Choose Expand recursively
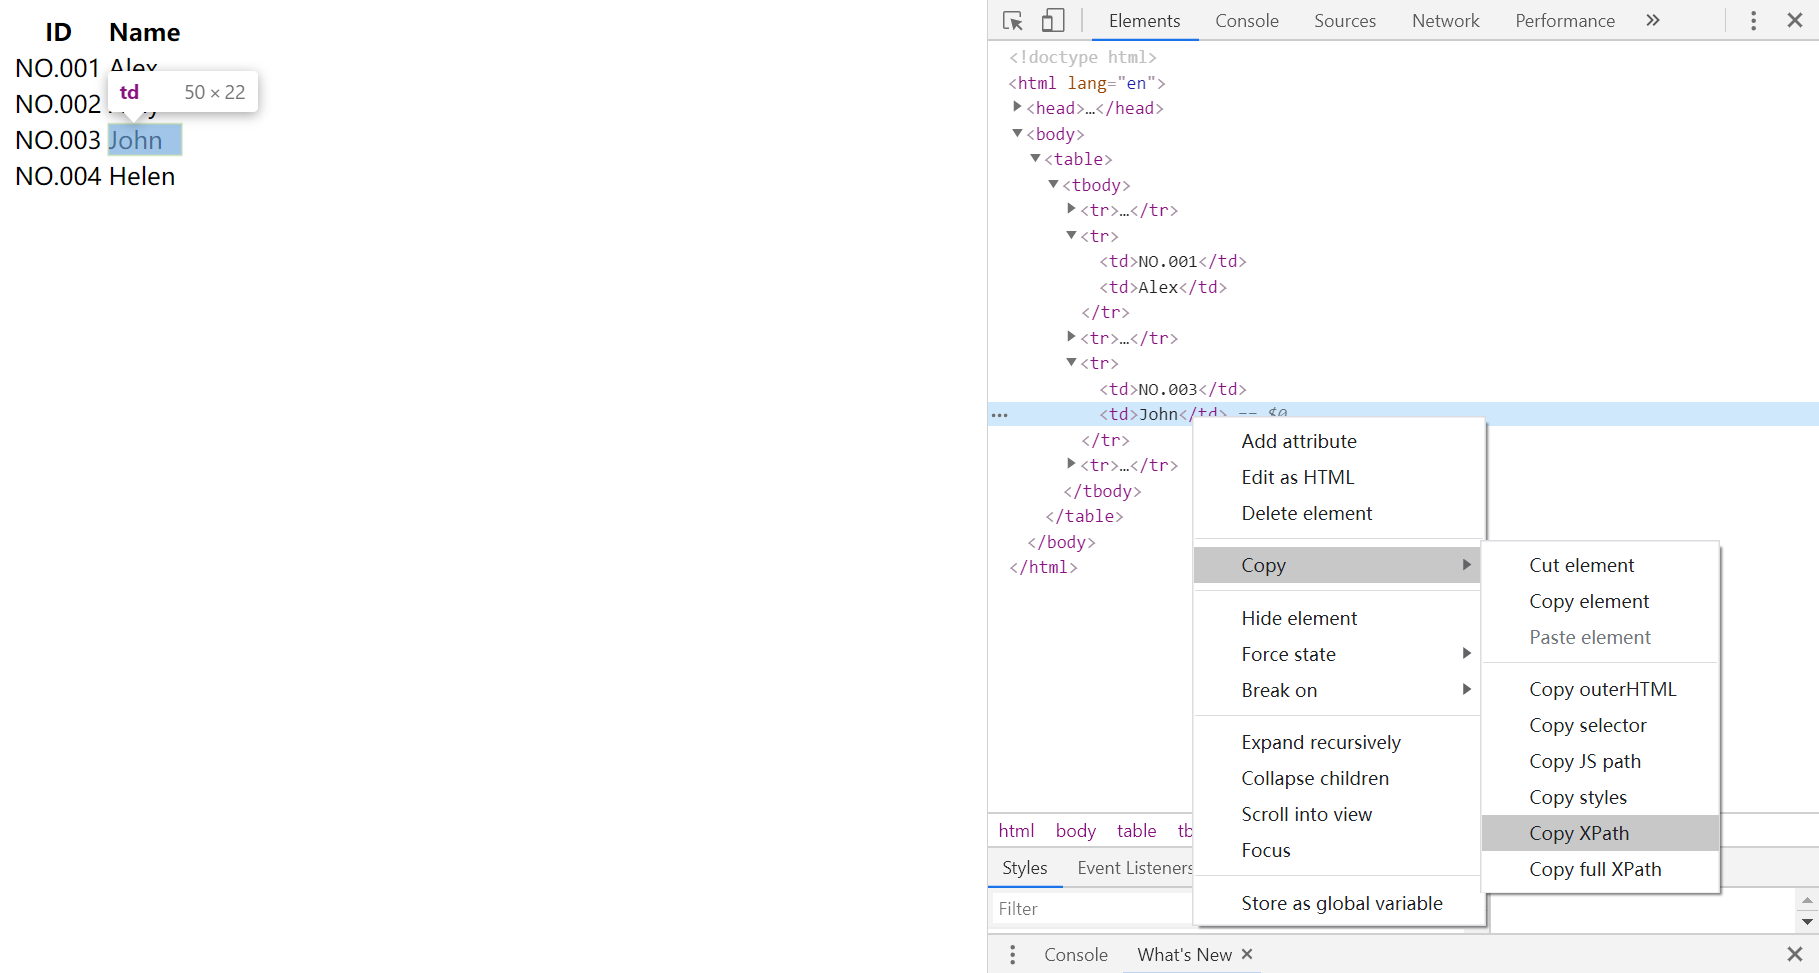 pyautogui.click(x=1337, y=742)
